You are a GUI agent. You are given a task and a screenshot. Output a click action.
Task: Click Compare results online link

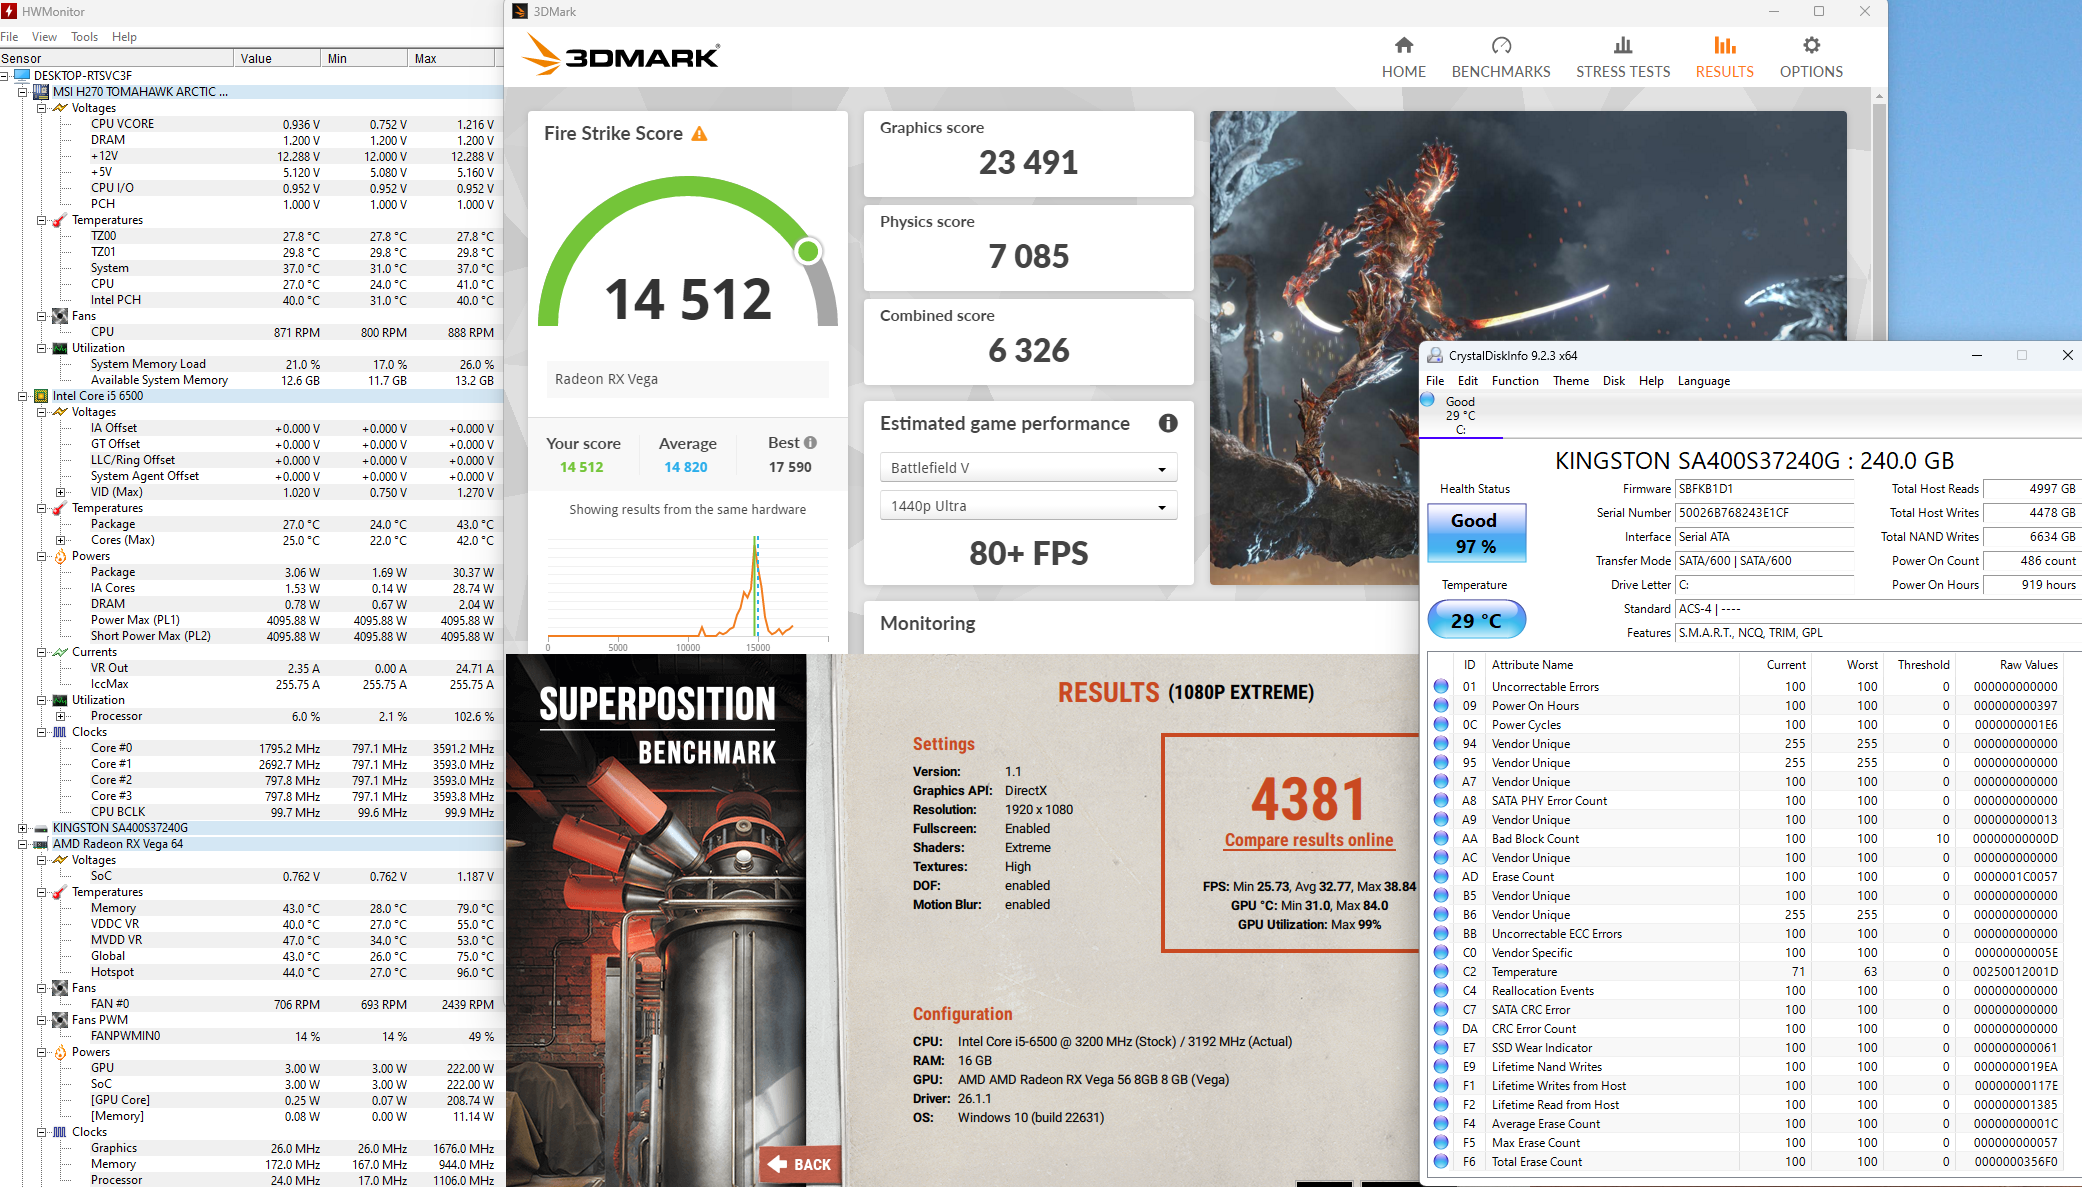pyautogui.click(x=1308, y=840)
